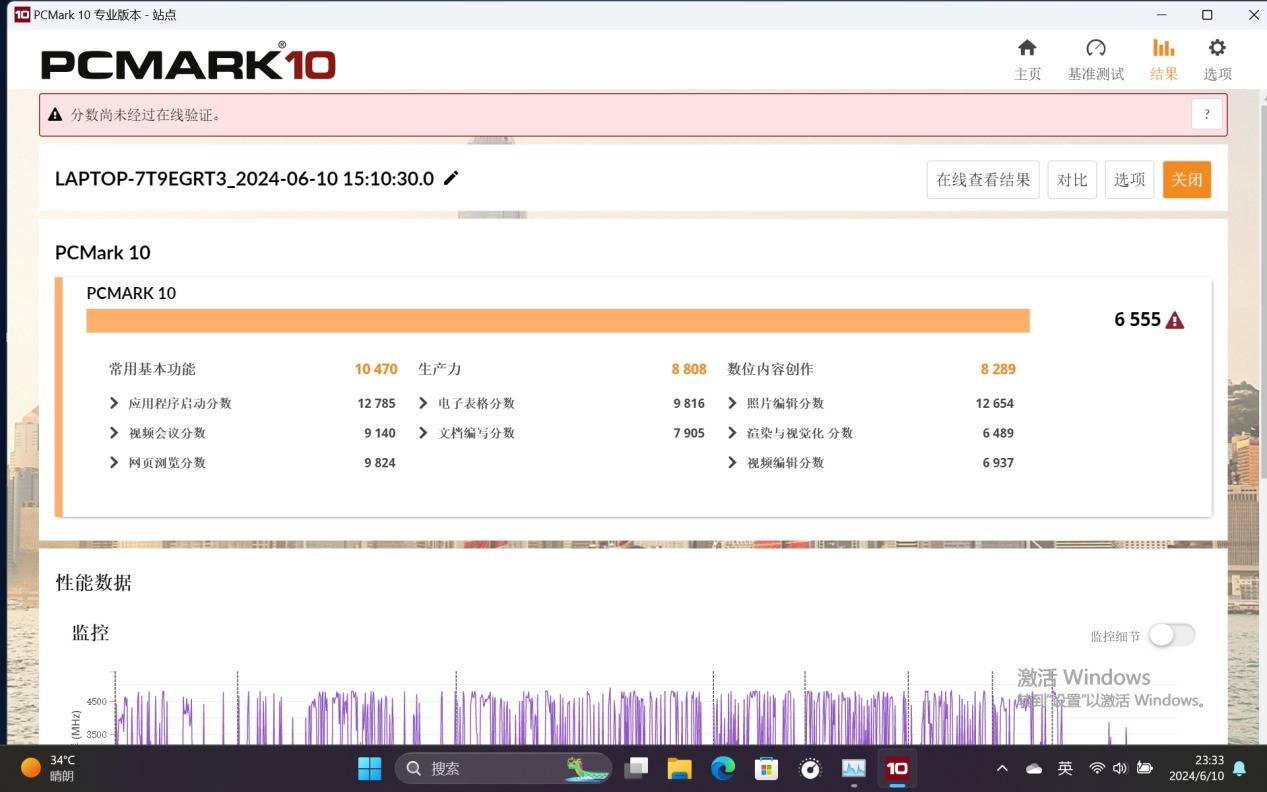Click the 数位内容创作 score 8 289
Image resolution: width=1267 pixels, height=792 pixels.
pos(998,369)
